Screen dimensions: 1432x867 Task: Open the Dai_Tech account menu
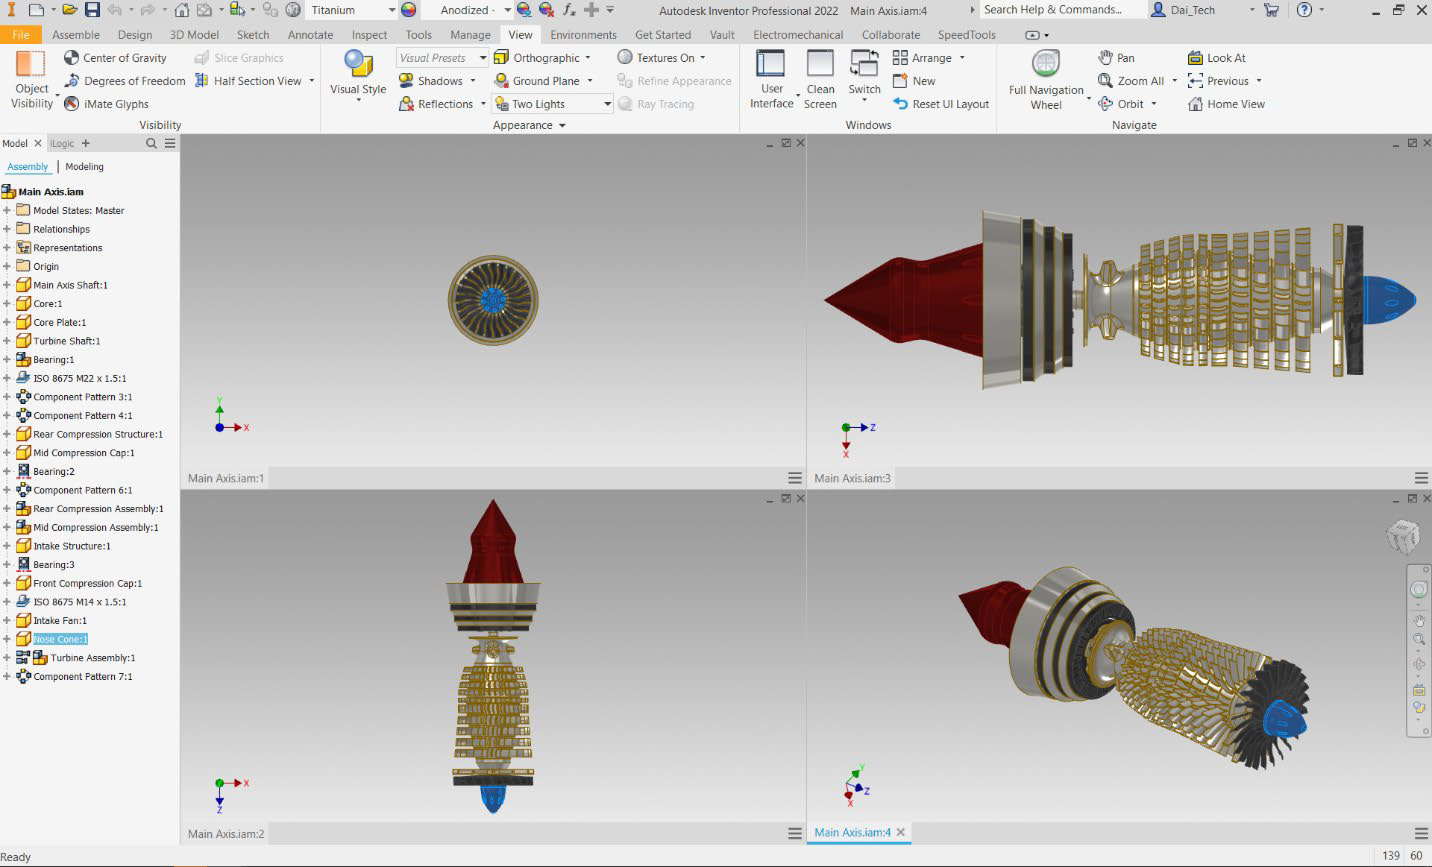(x=1201, y=10)
